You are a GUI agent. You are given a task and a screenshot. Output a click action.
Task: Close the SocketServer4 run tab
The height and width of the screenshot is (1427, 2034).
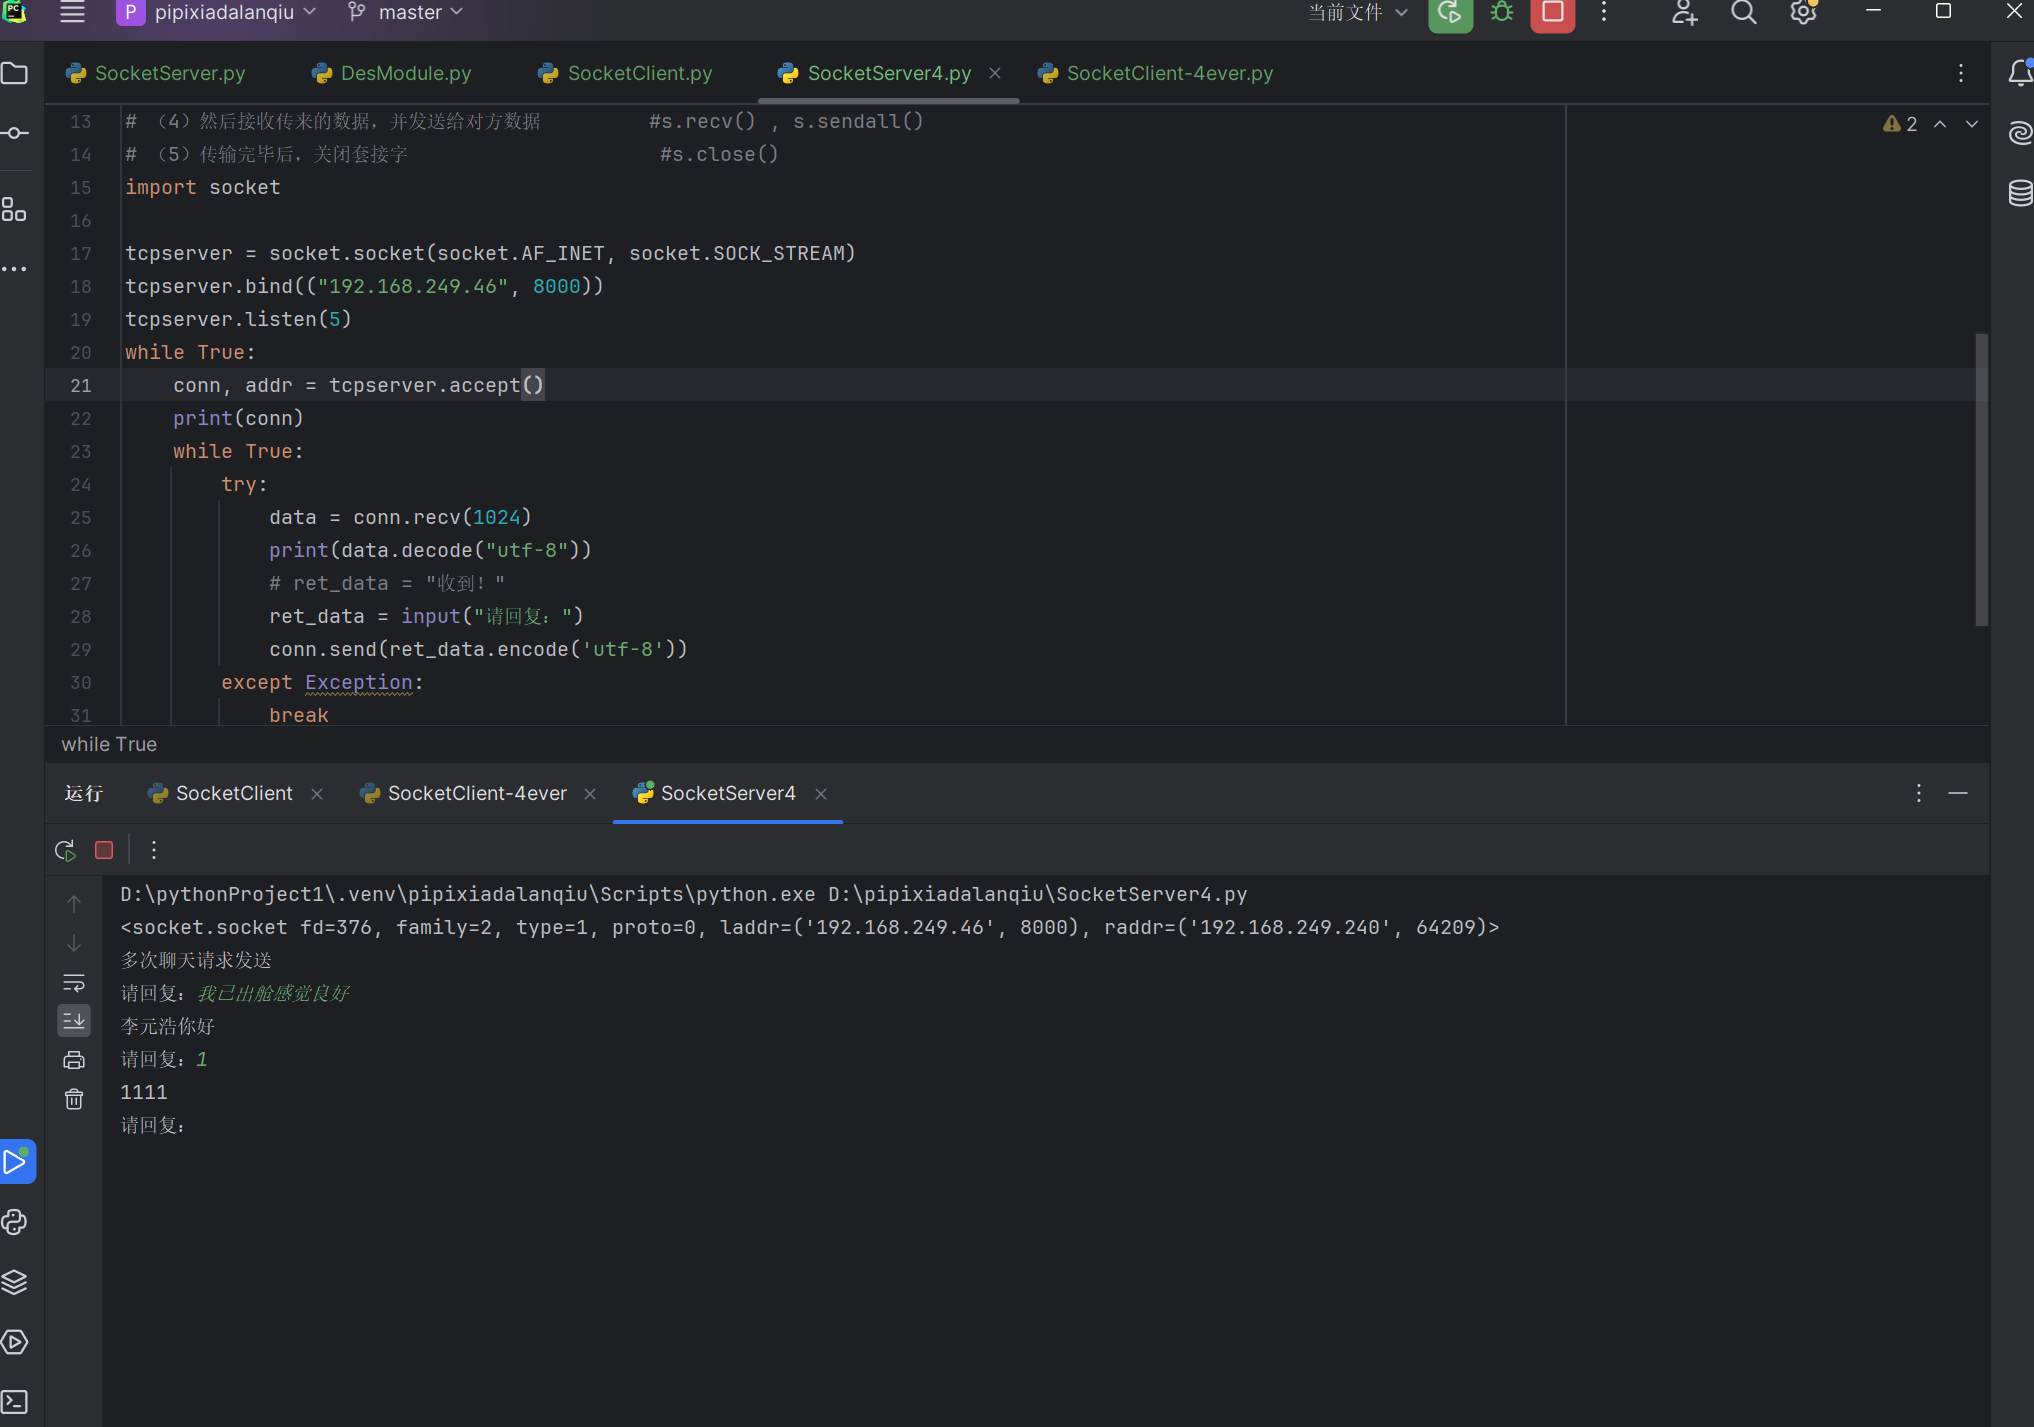coord(821,793)
